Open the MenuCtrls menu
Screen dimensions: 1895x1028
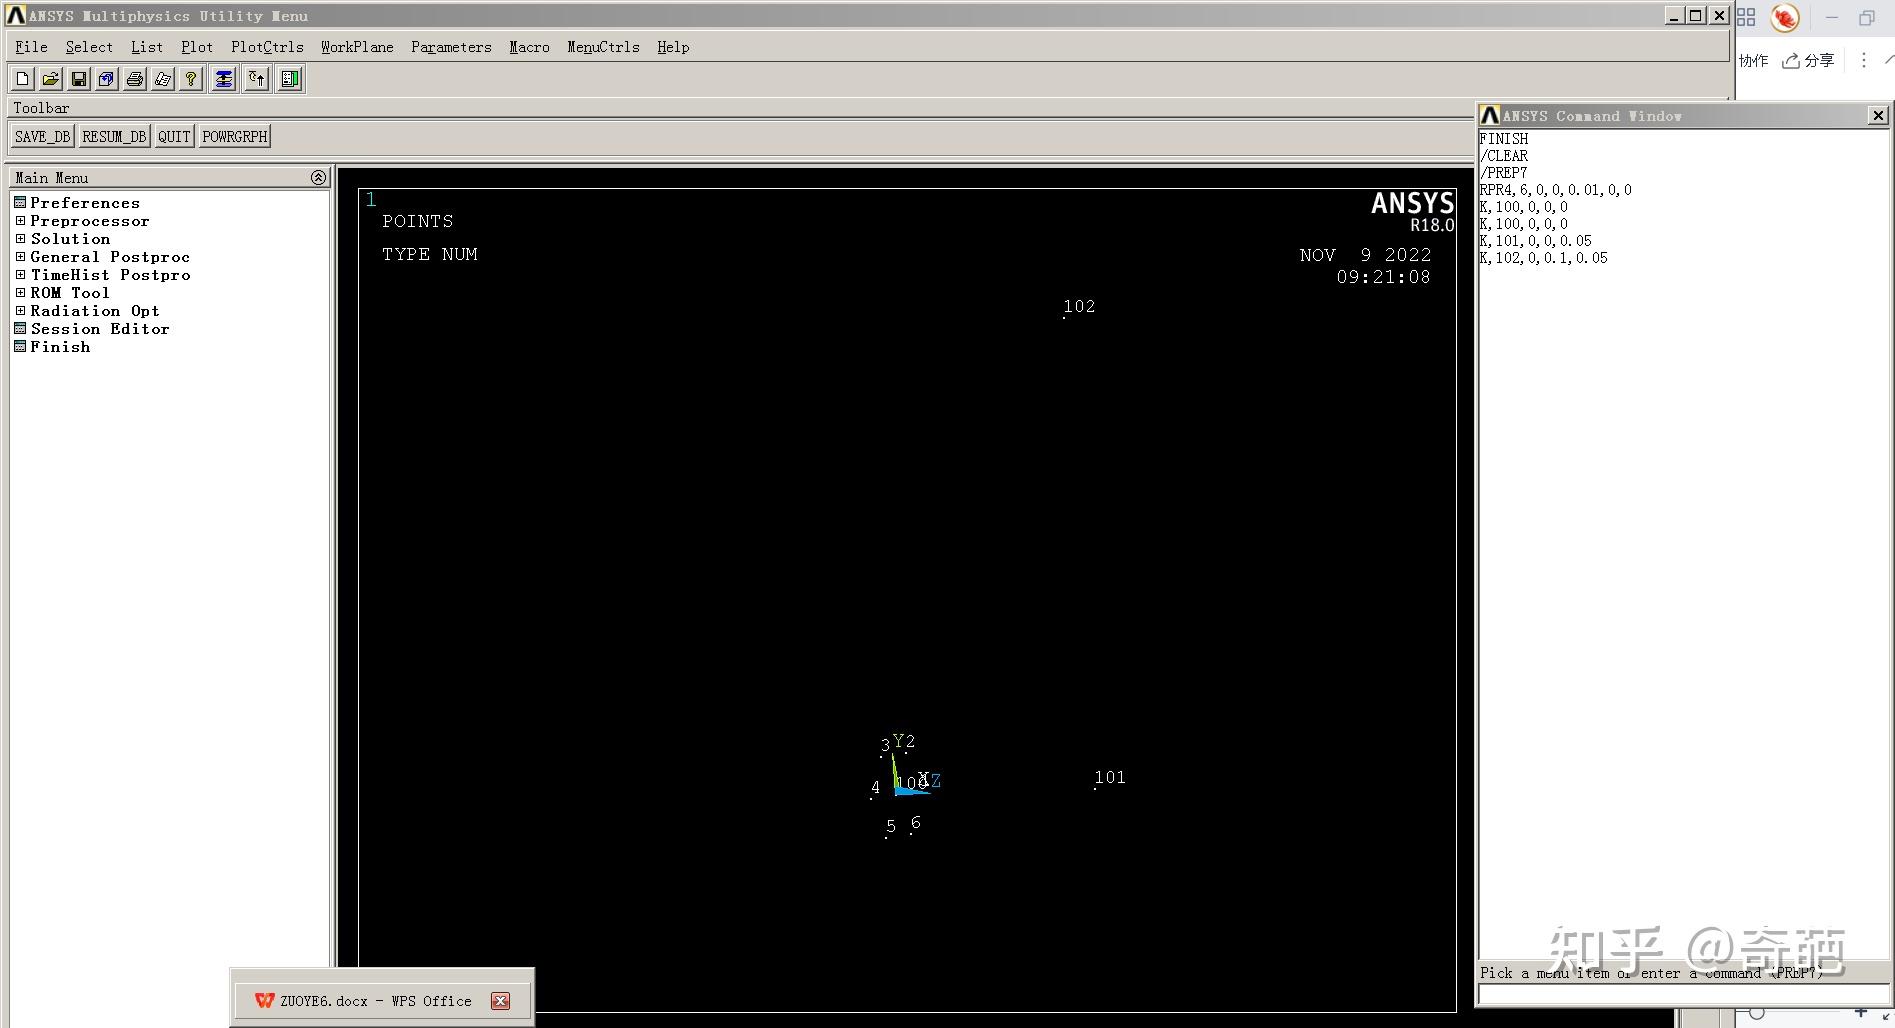tap(603, 47)
